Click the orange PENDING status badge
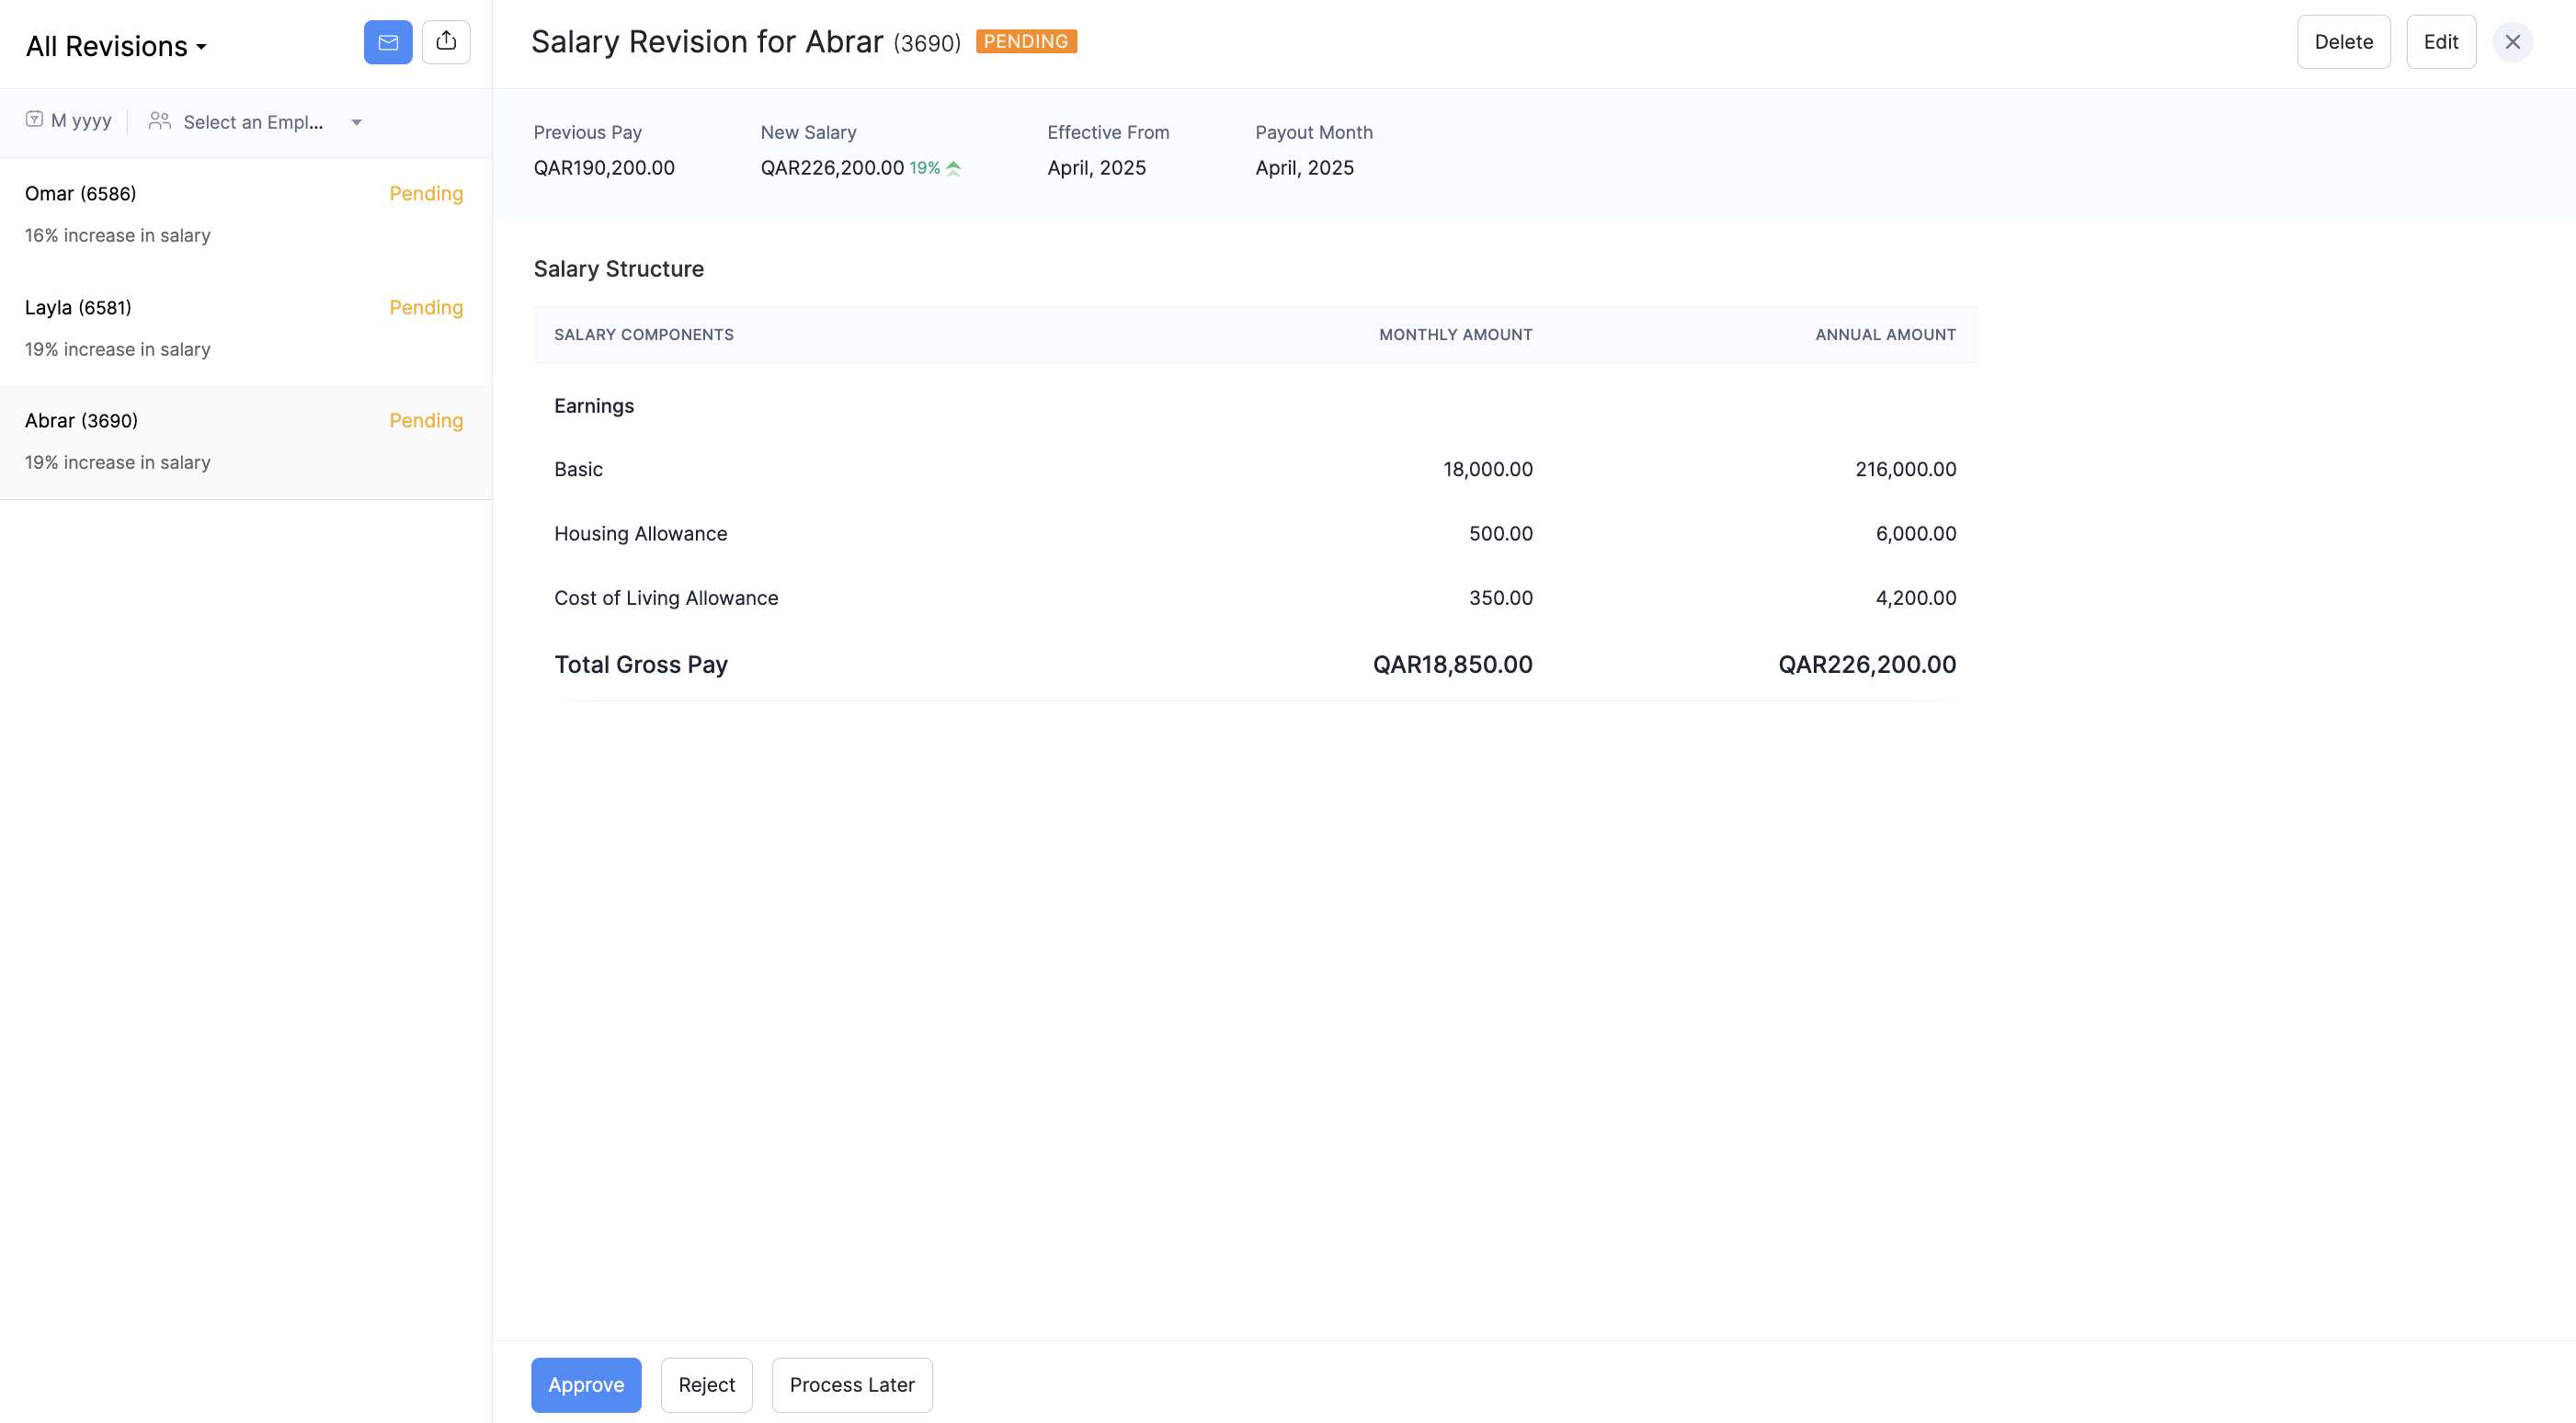This screenshot has height=1423, width=2576. pos(1026,41)
